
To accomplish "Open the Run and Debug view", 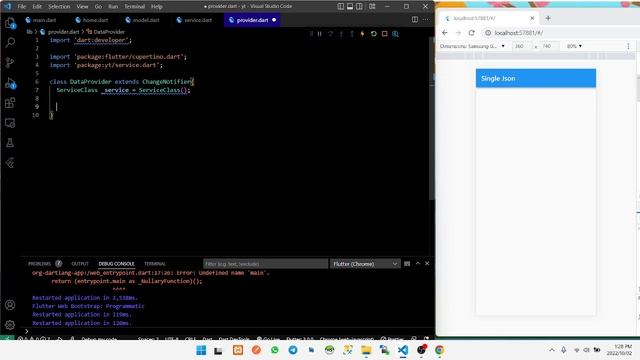I will [x=10, y=83].
